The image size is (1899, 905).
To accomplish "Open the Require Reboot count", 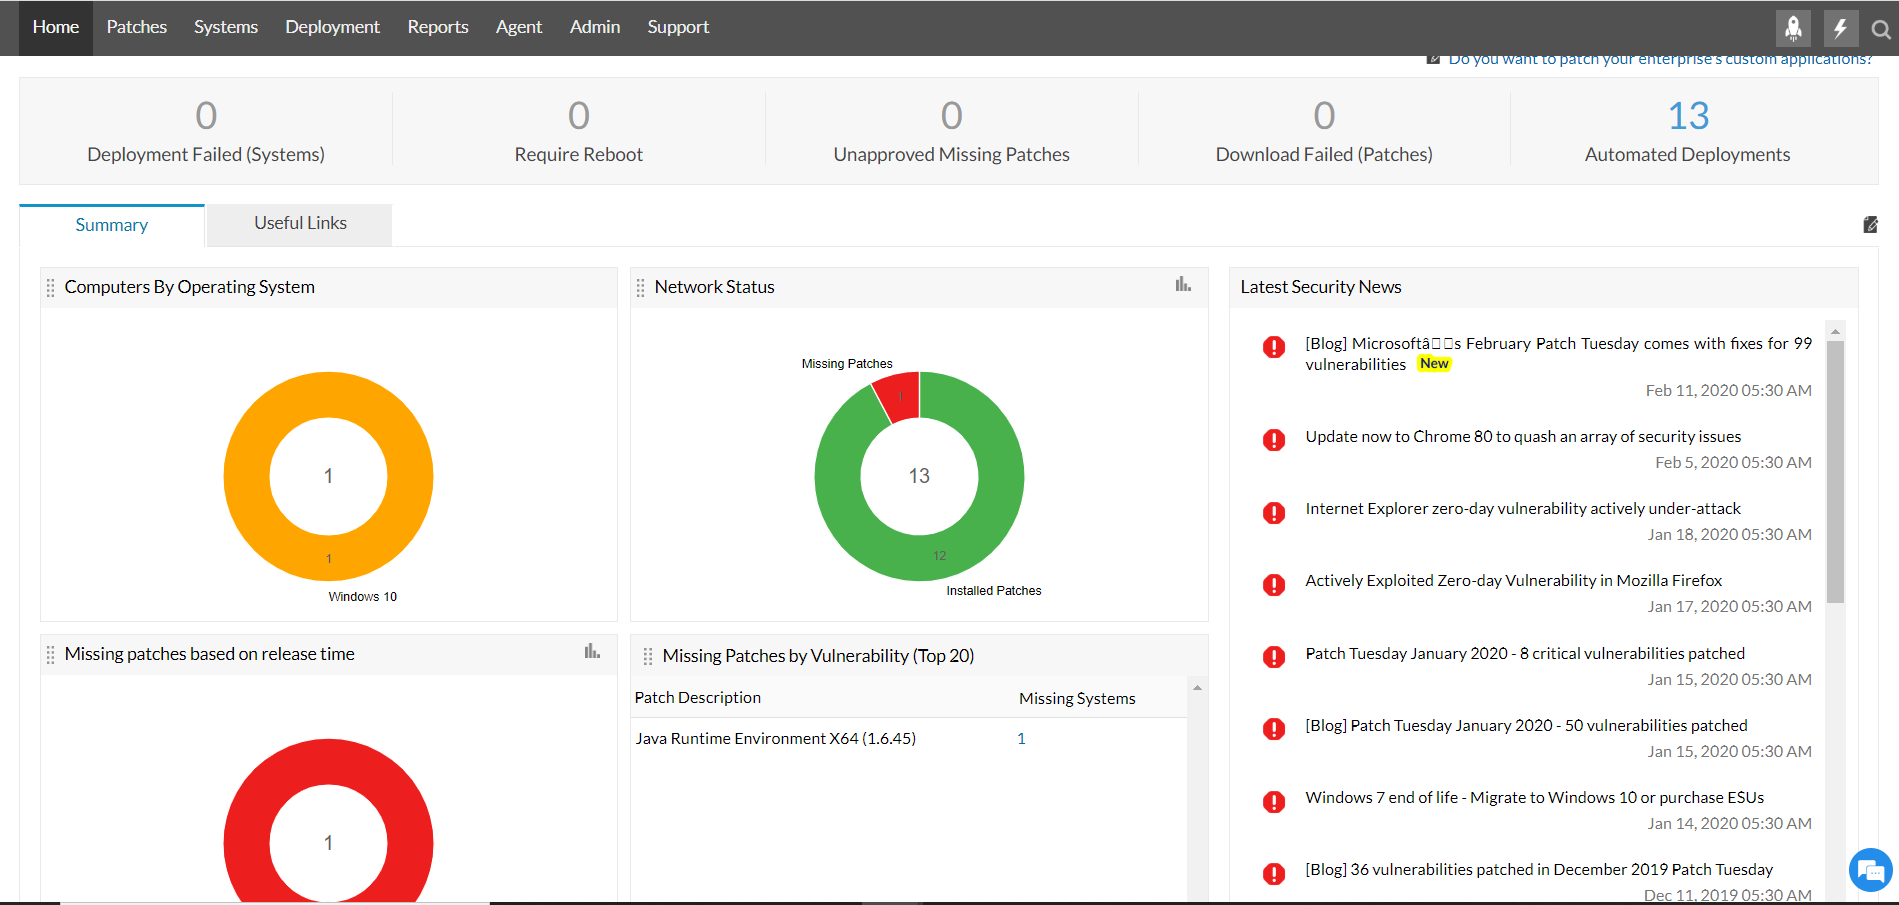I will coord(579,116).
